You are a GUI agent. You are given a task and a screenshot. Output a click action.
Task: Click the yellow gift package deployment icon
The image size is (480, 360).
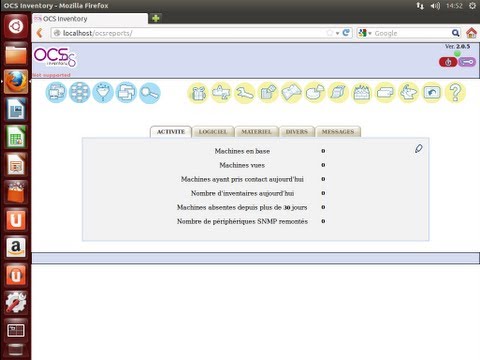(x=198, y=93)
